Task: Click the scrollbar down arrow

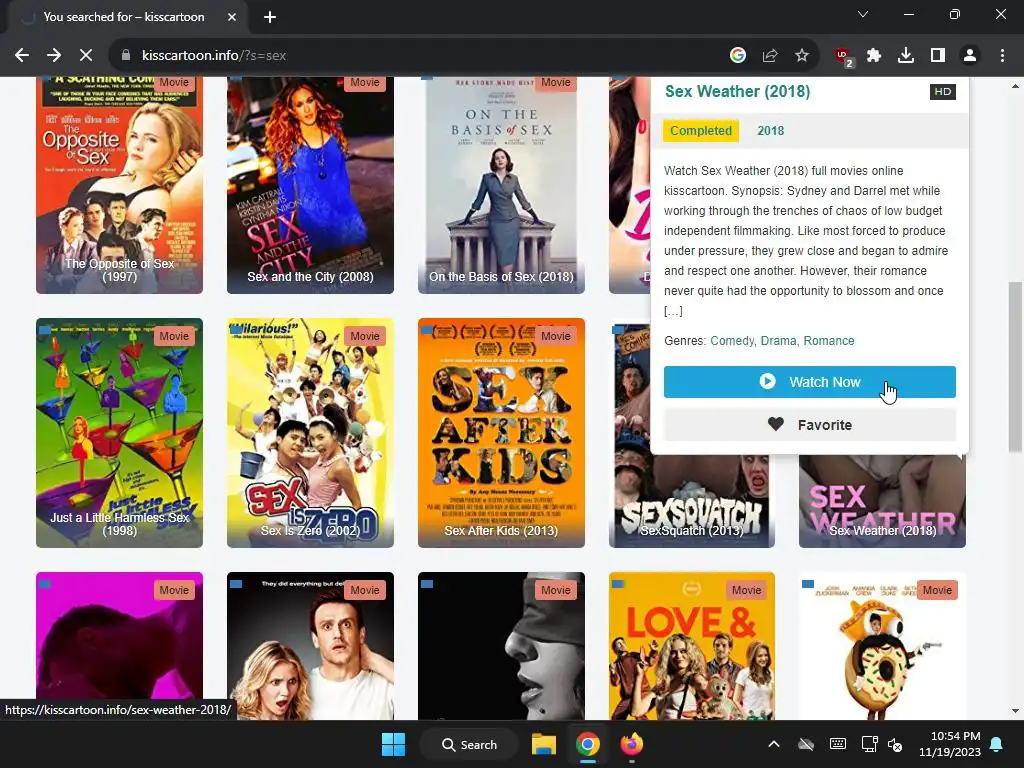Action: point(1015,711)
